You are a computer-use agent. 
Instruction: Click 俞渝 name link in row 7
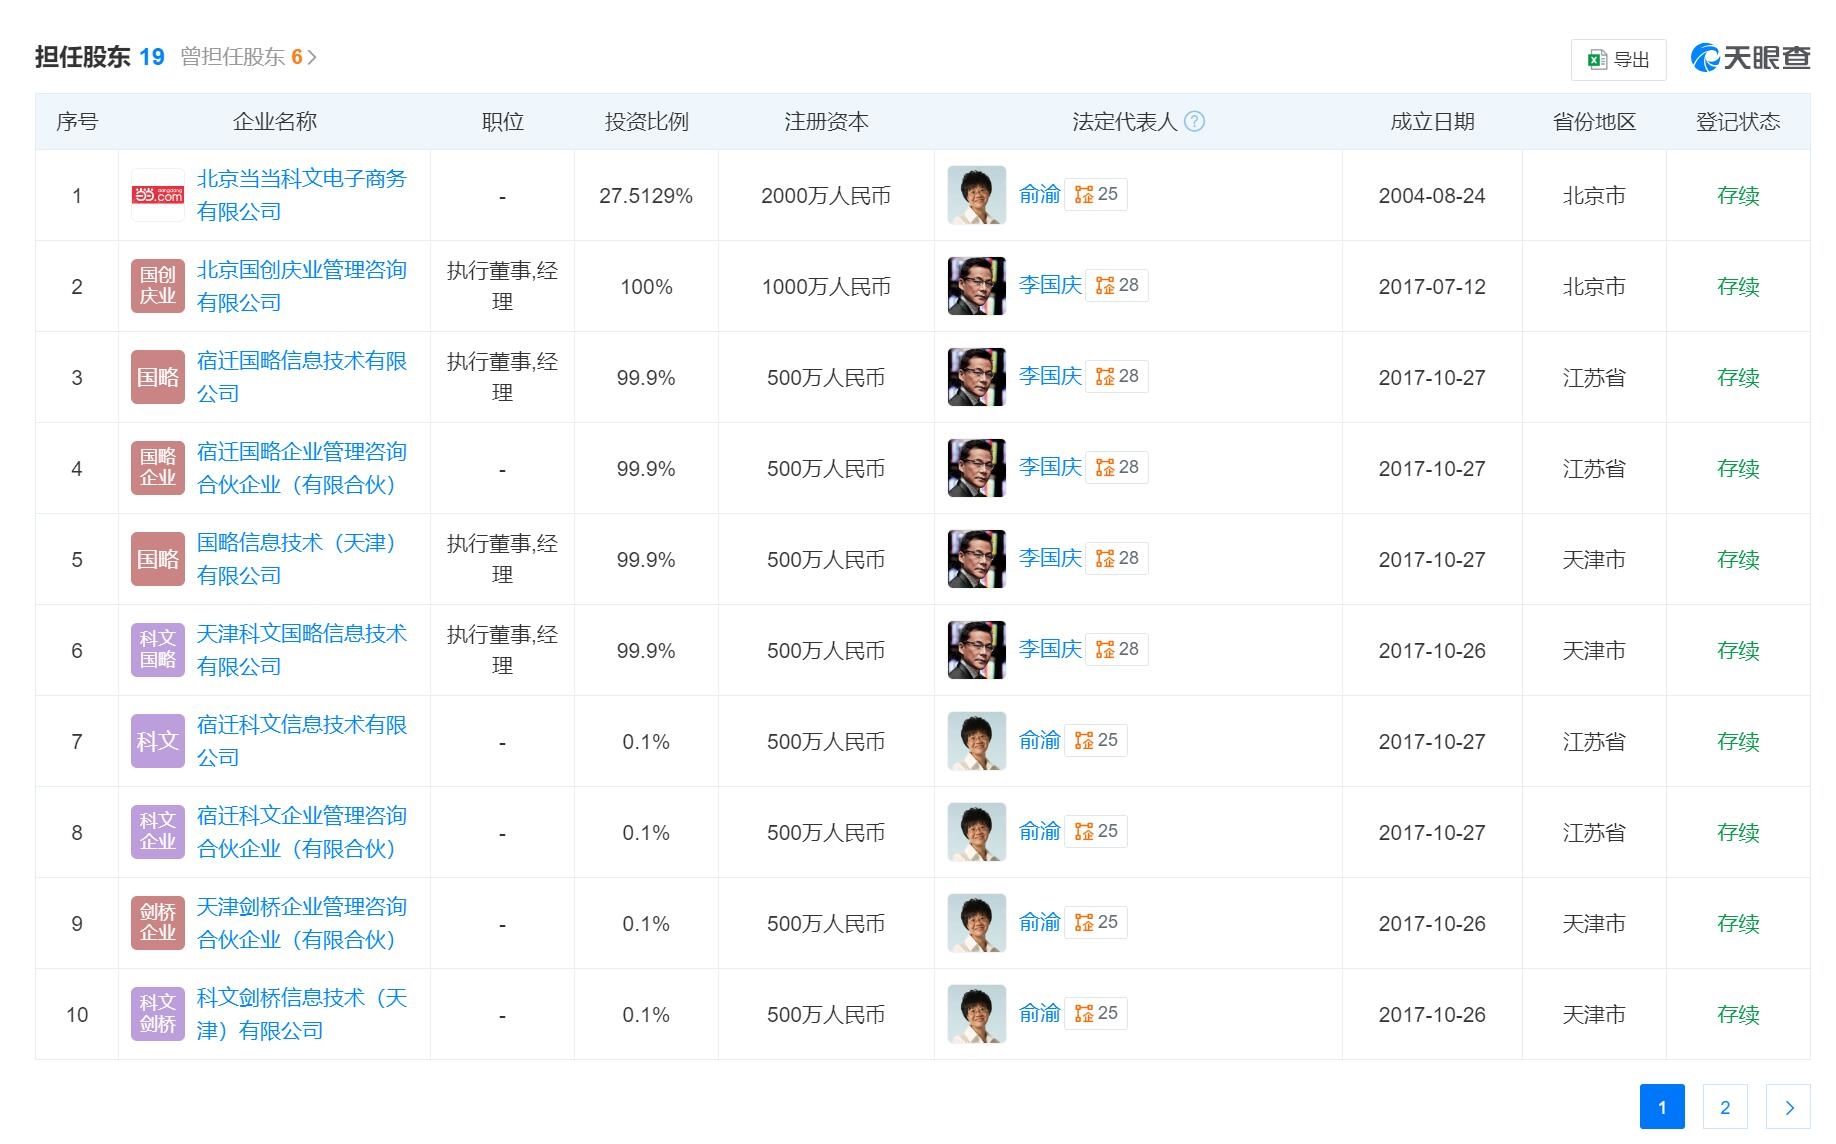tap(1039, 740)
